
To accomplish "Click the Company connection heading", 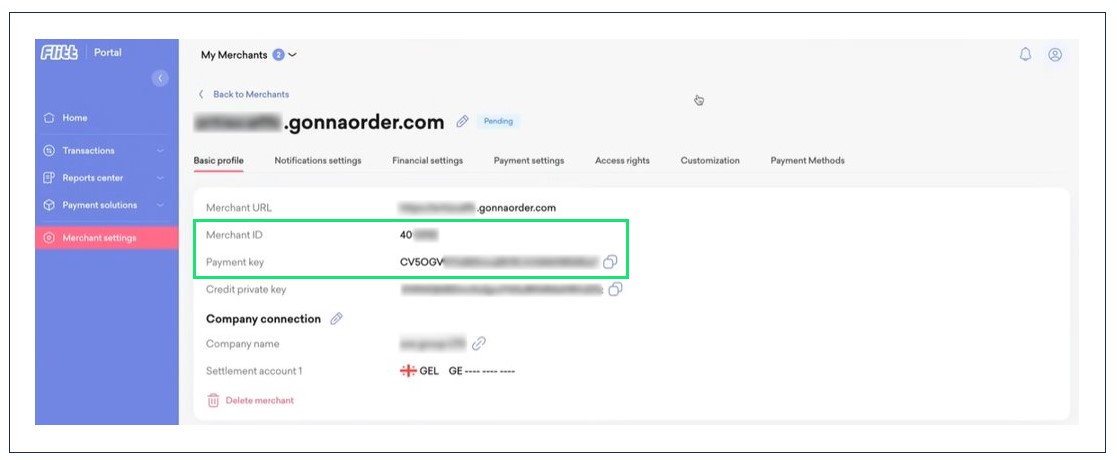I will tap(264, 319).
